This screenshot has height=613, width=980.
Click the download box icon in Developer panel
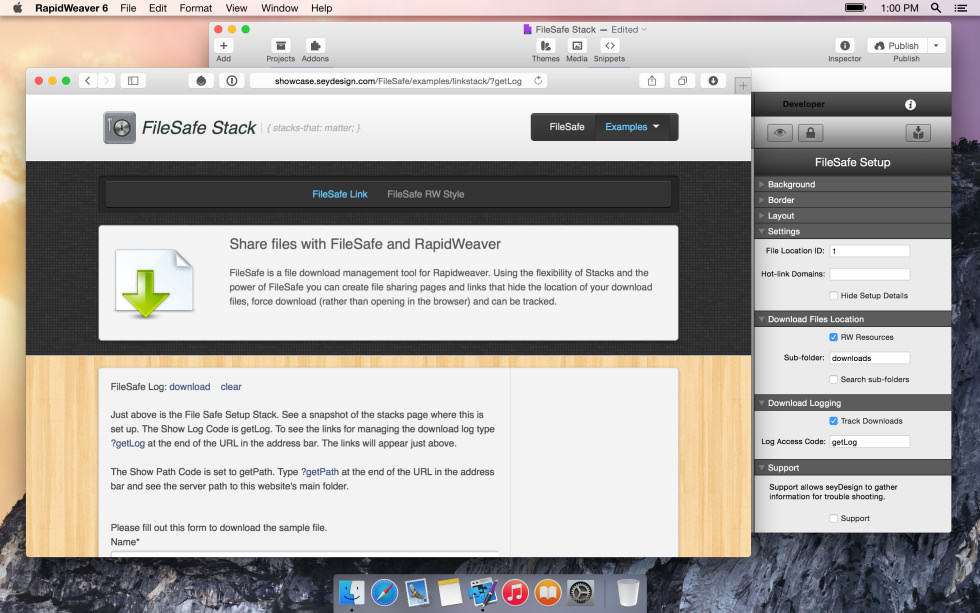point(918,132)
